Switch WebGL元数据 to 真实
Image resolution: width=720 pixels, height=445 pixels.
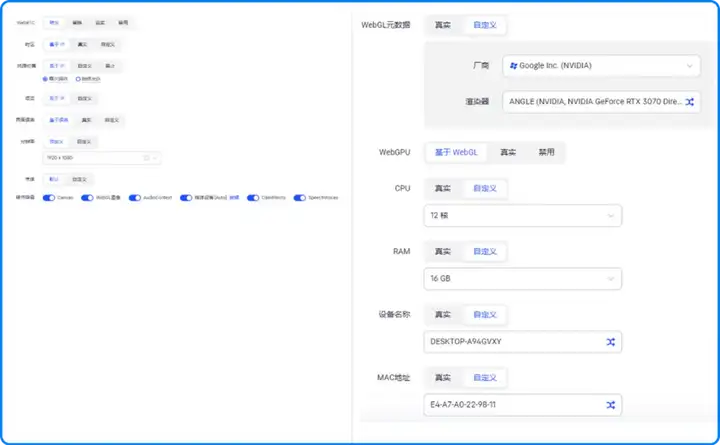[443, 25]
